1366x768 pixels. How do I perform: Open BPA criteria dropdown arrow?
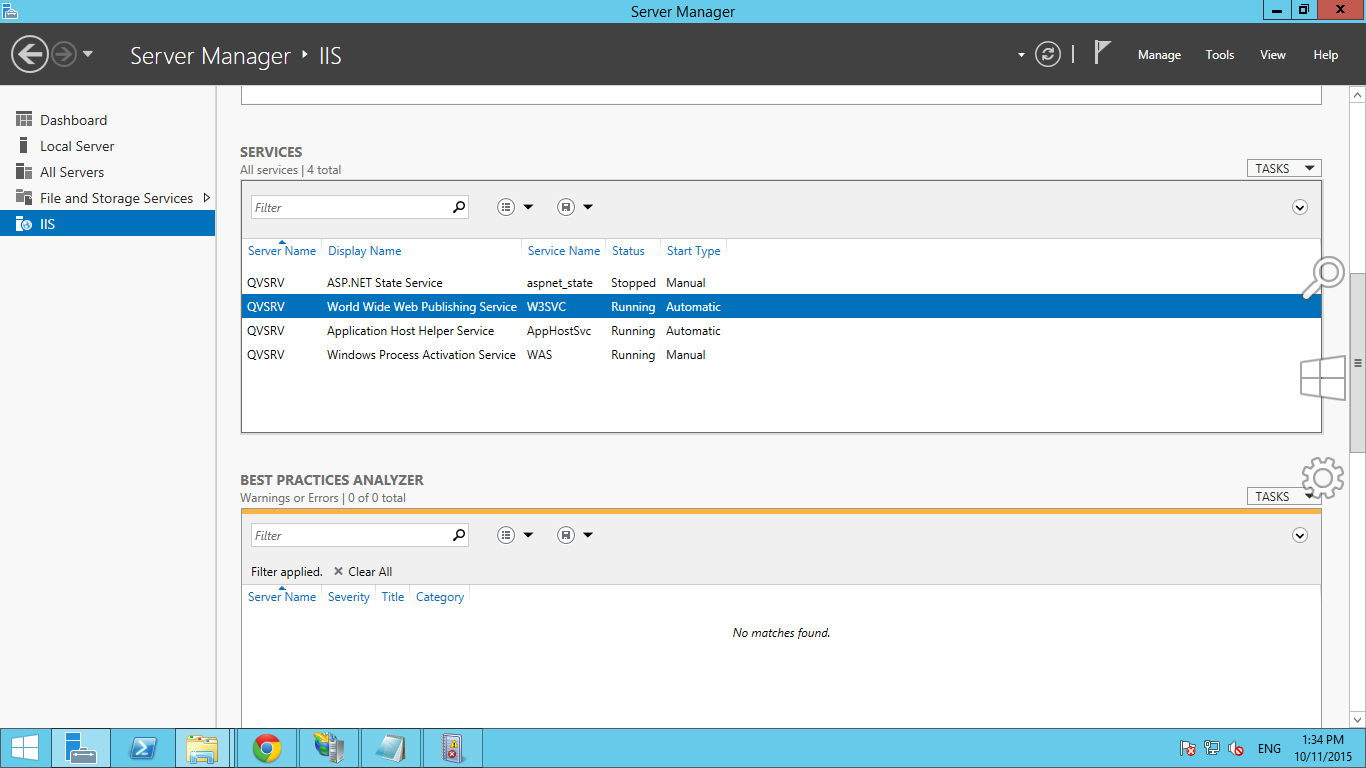click(529, 535)
